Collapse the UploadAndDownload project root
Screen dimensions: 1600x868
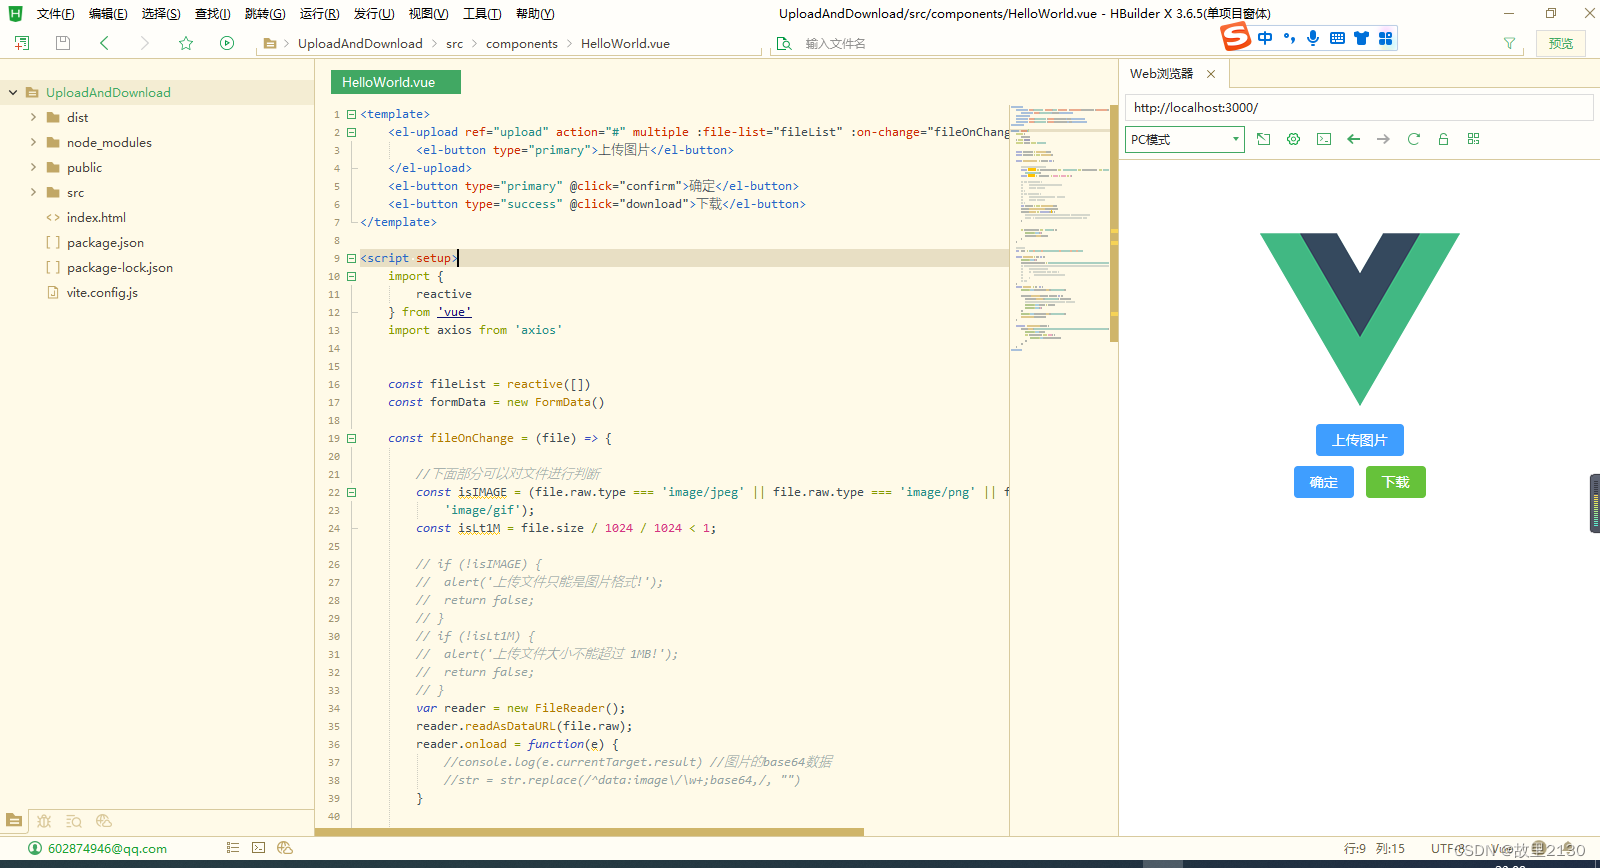pyautogui.click(x=13, y=92)
